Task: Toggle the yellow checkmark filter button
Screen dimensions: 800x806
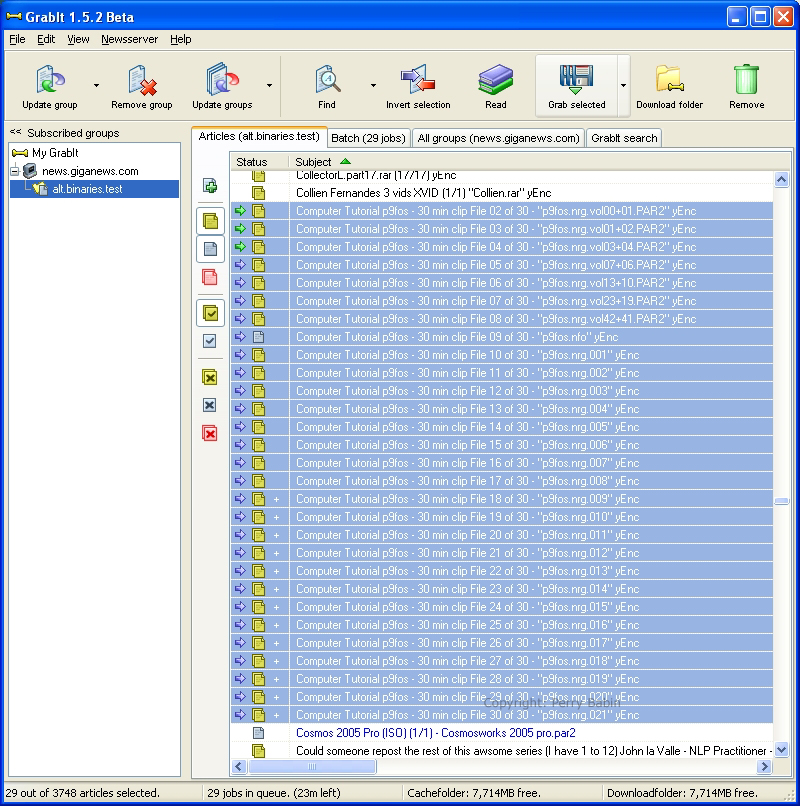Action: click(x=210, y=313)
